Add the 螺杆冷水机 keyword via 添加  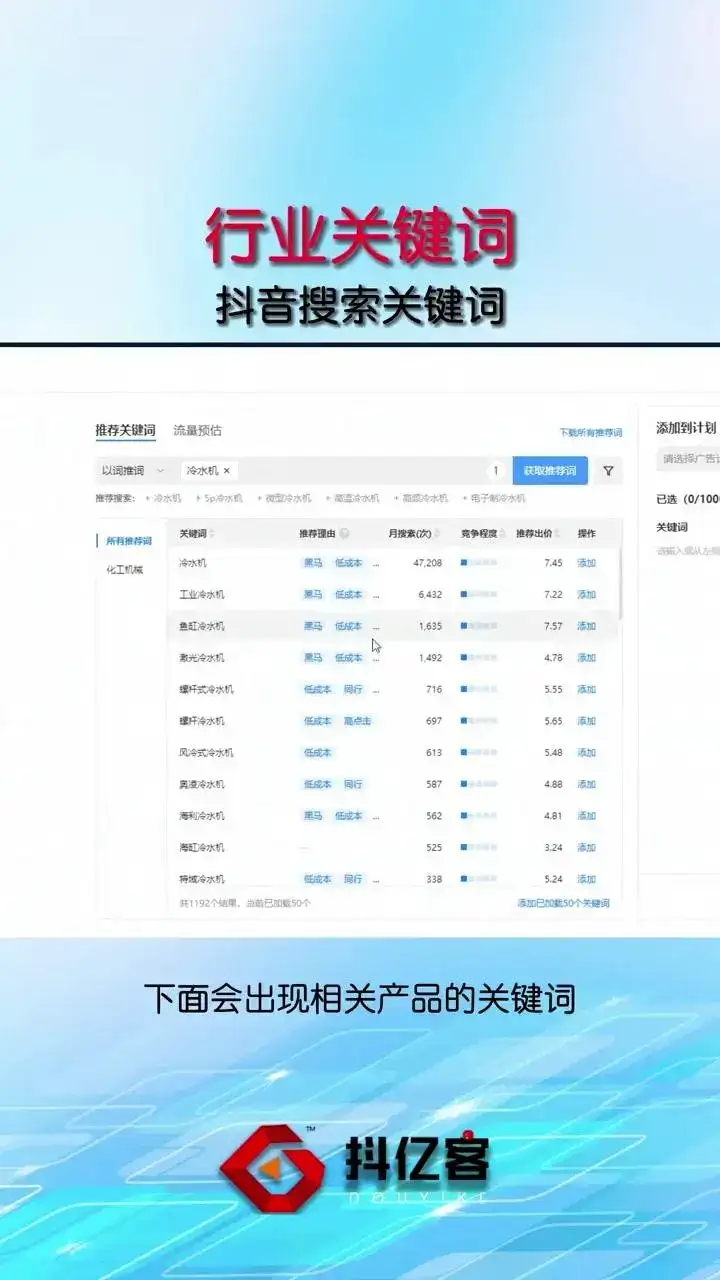(x=586, y=721)
